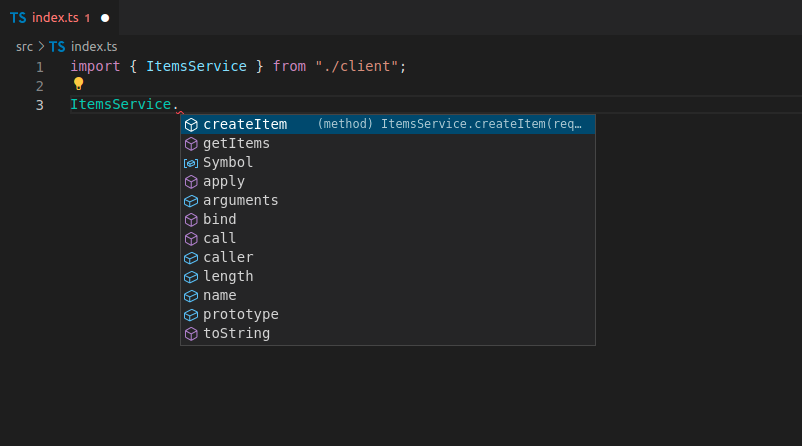
Task: Click index.ts in the breadcrumb path
Action: pos(93,47)
